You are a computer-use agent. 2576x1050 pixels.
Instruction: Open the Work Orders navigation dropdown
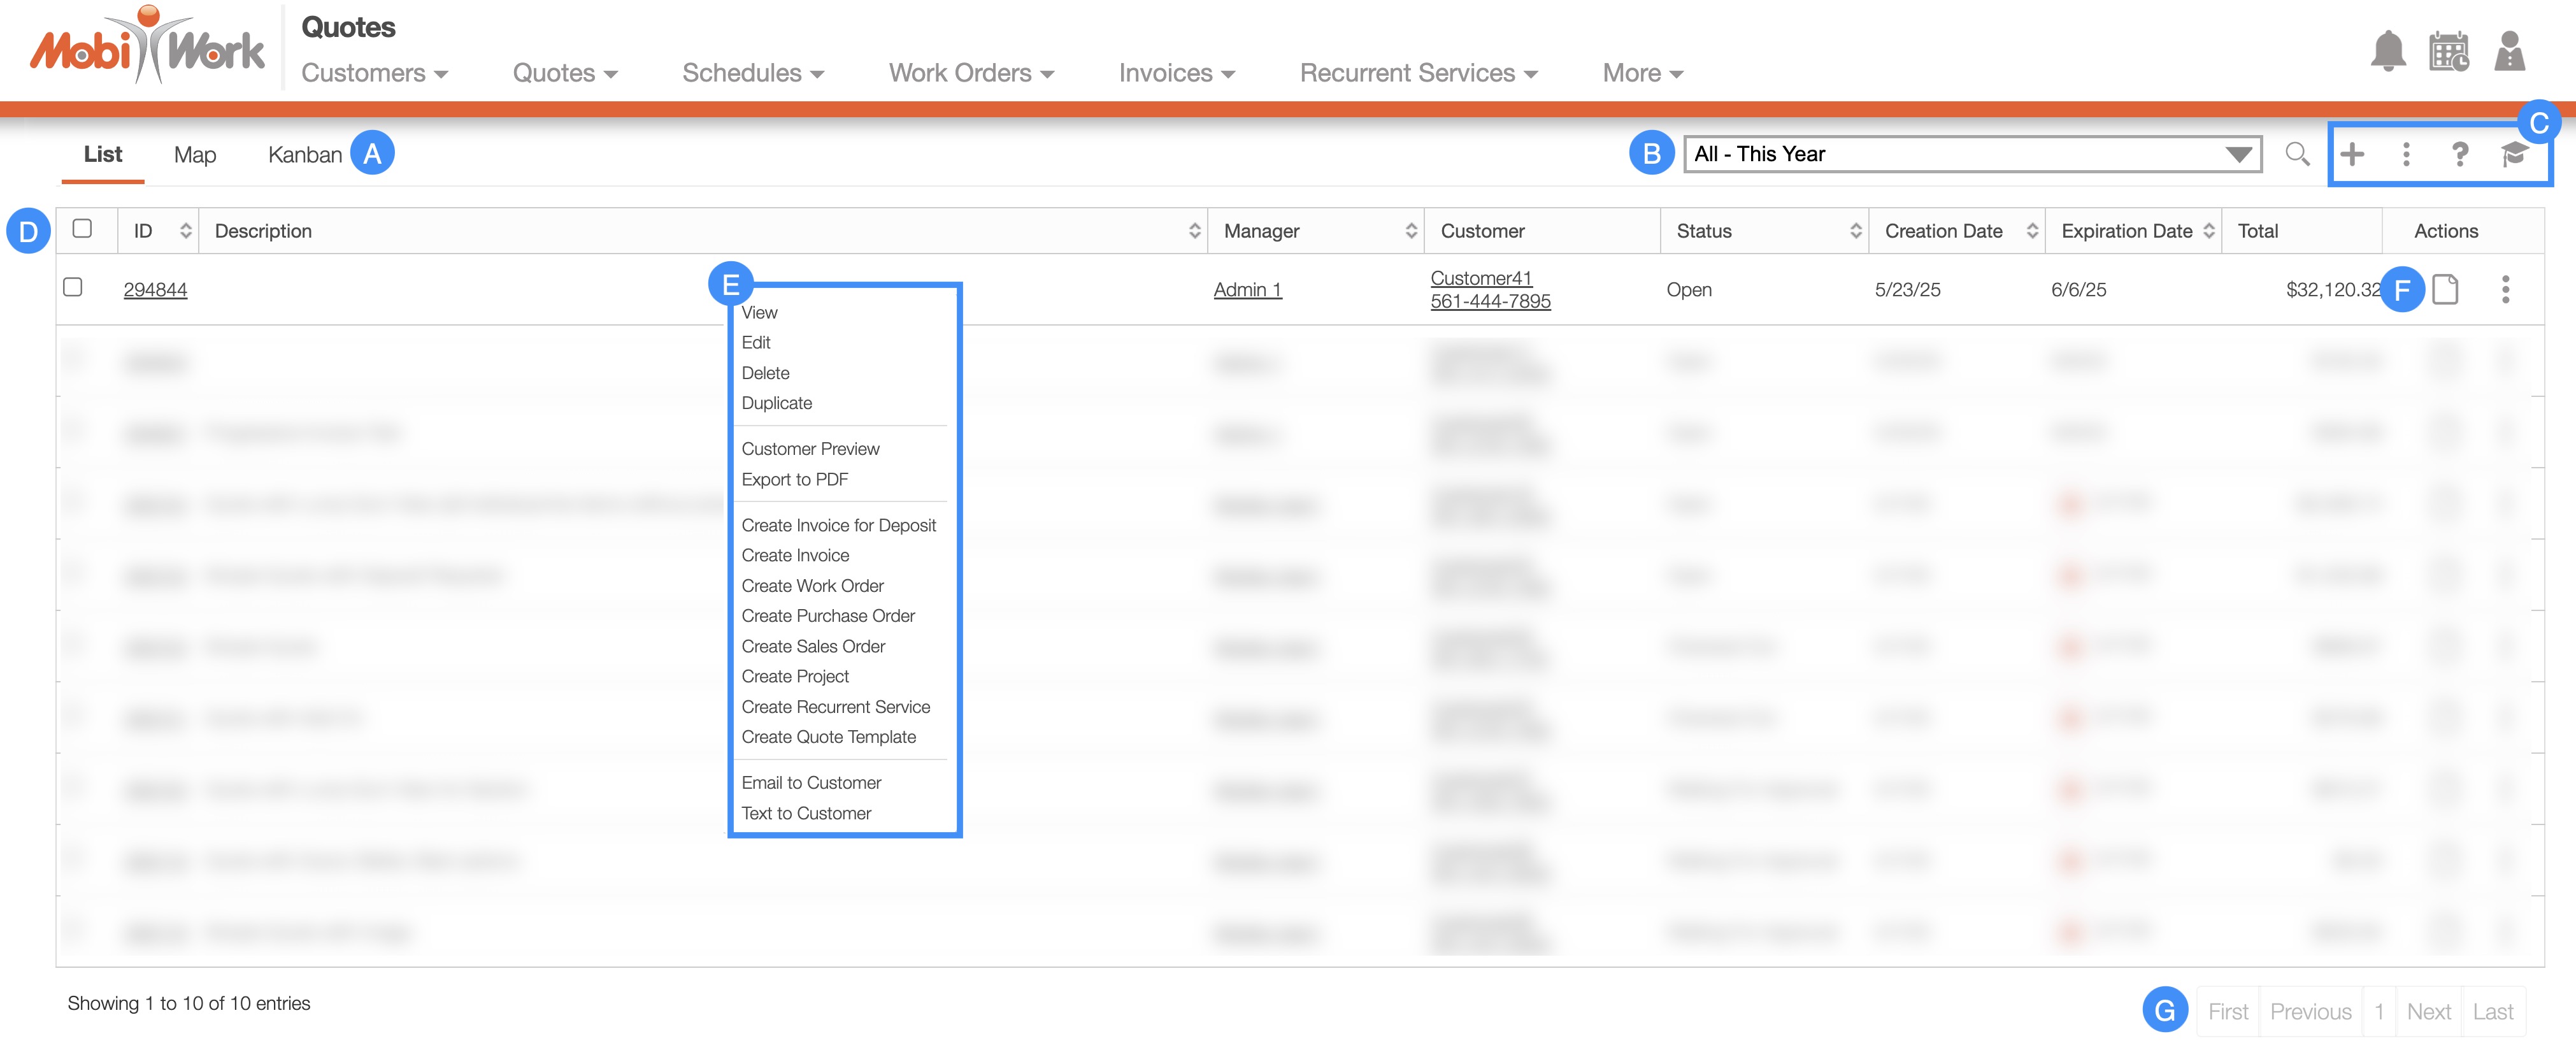(x=970, y=73)
